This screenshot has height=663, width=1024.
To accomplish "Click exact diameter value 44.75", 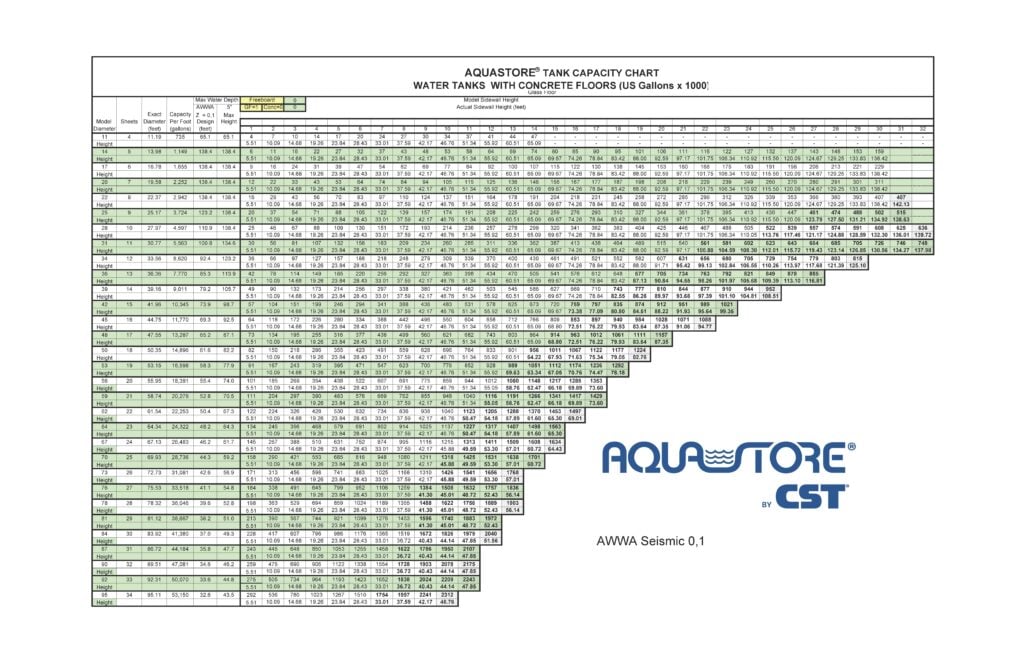I will (154, 320).
